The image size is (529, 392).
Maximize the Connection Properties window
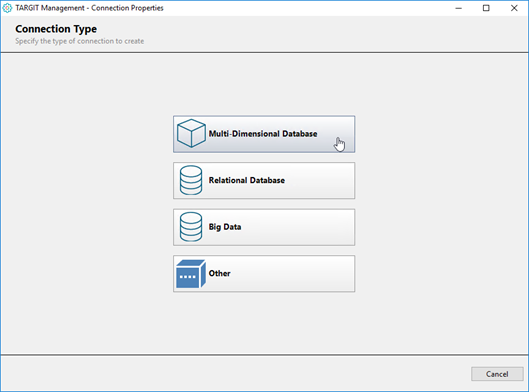coord(486,8)
